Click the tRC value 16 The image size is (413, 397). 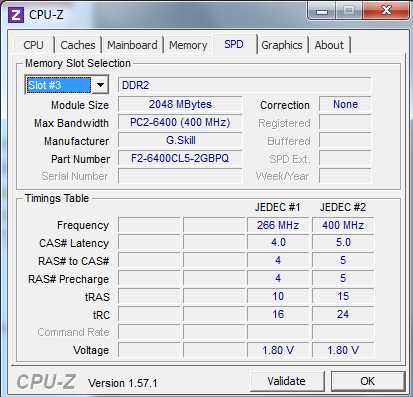[278, 314]
